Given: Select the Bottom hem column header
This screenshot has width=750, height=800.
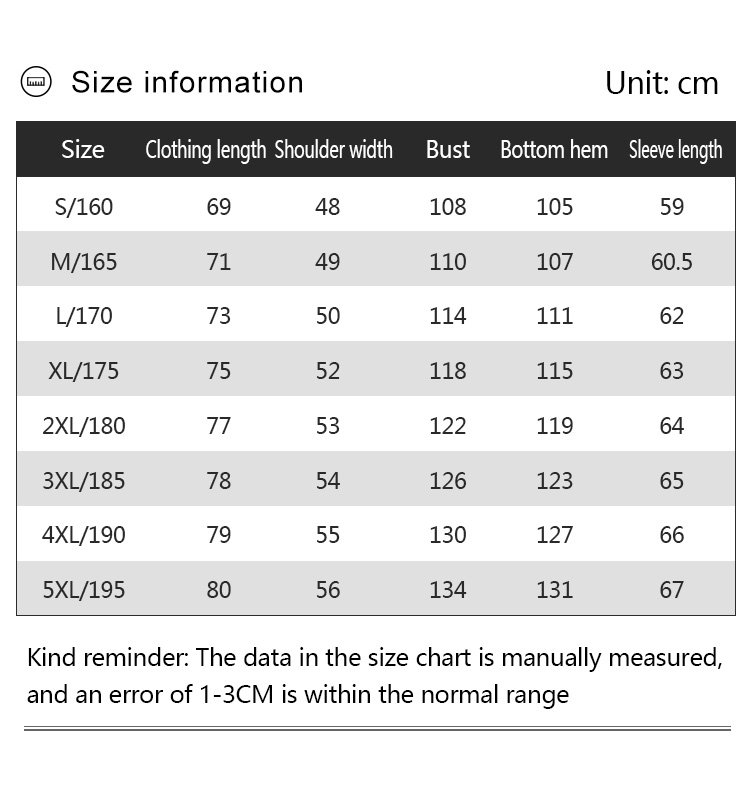Looking at the screenshot, I should pyautogui.click(x=554, y=150).
